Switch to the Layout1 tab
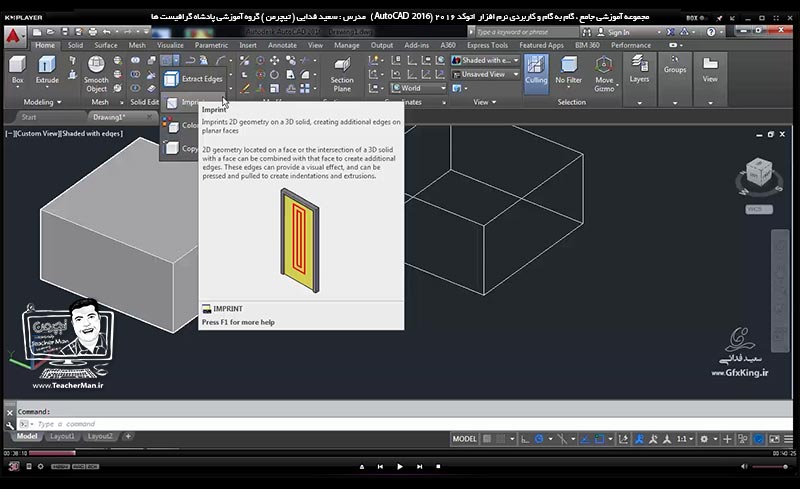This screenshot has width=800, height=489. click(62, 436)
